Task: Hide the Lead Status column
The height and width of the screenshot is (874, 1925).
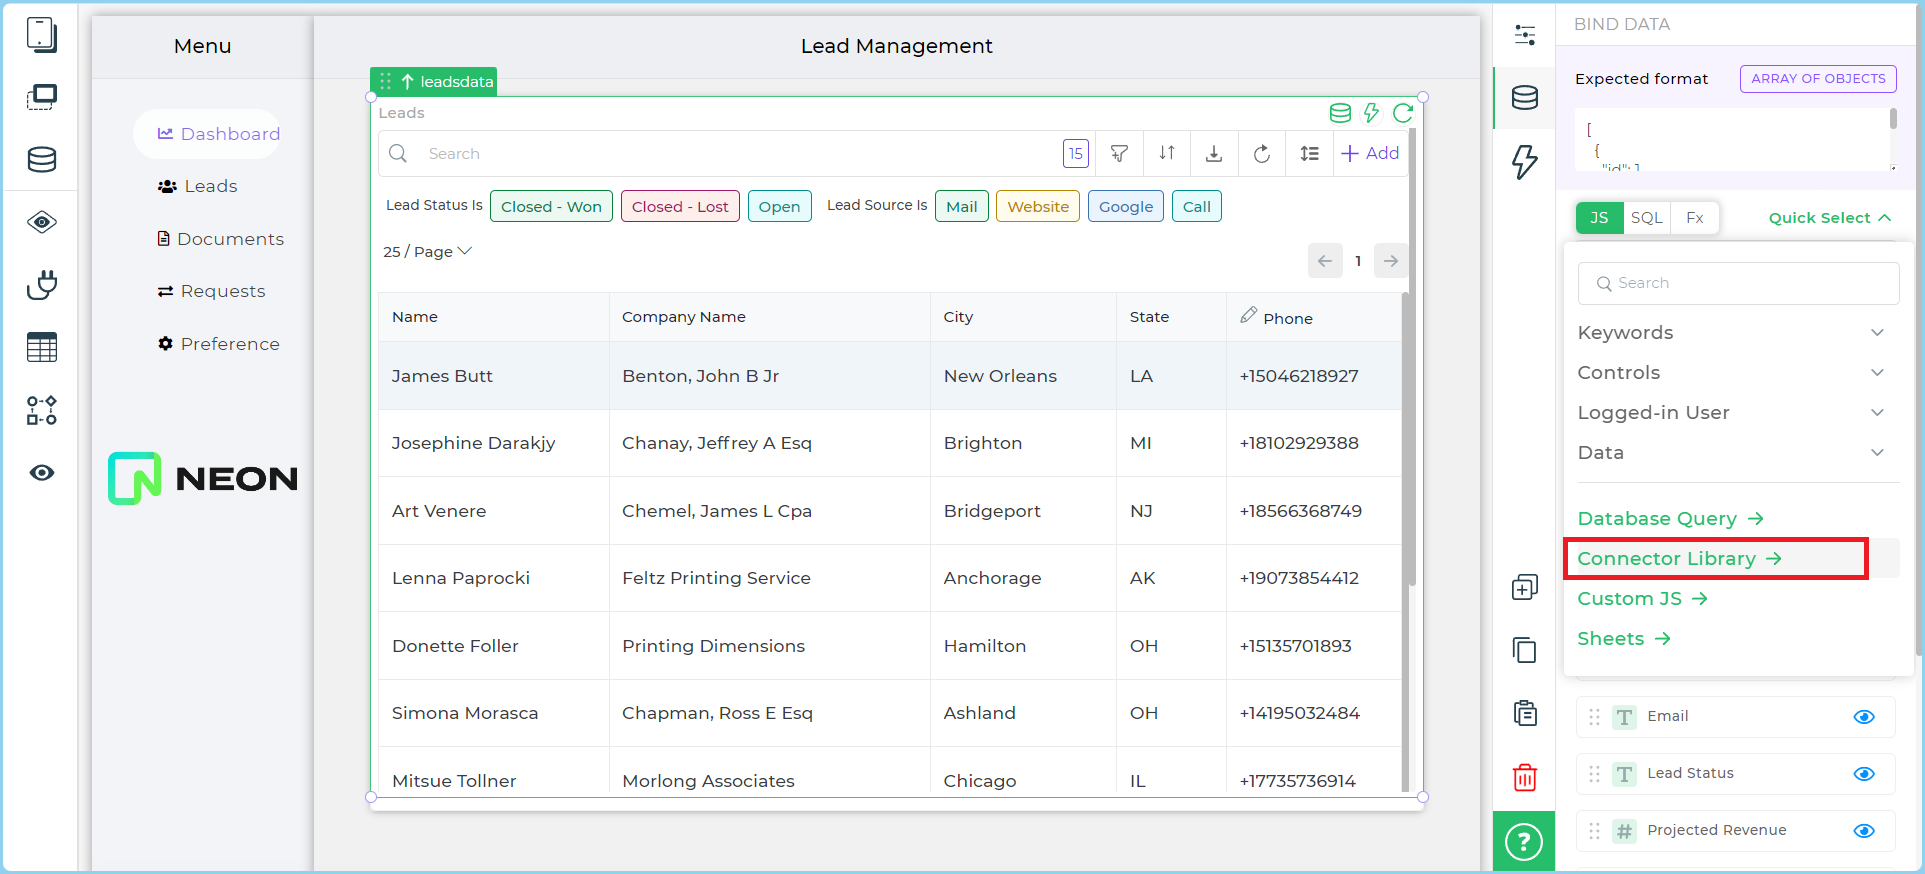Action: point(1863,774)
